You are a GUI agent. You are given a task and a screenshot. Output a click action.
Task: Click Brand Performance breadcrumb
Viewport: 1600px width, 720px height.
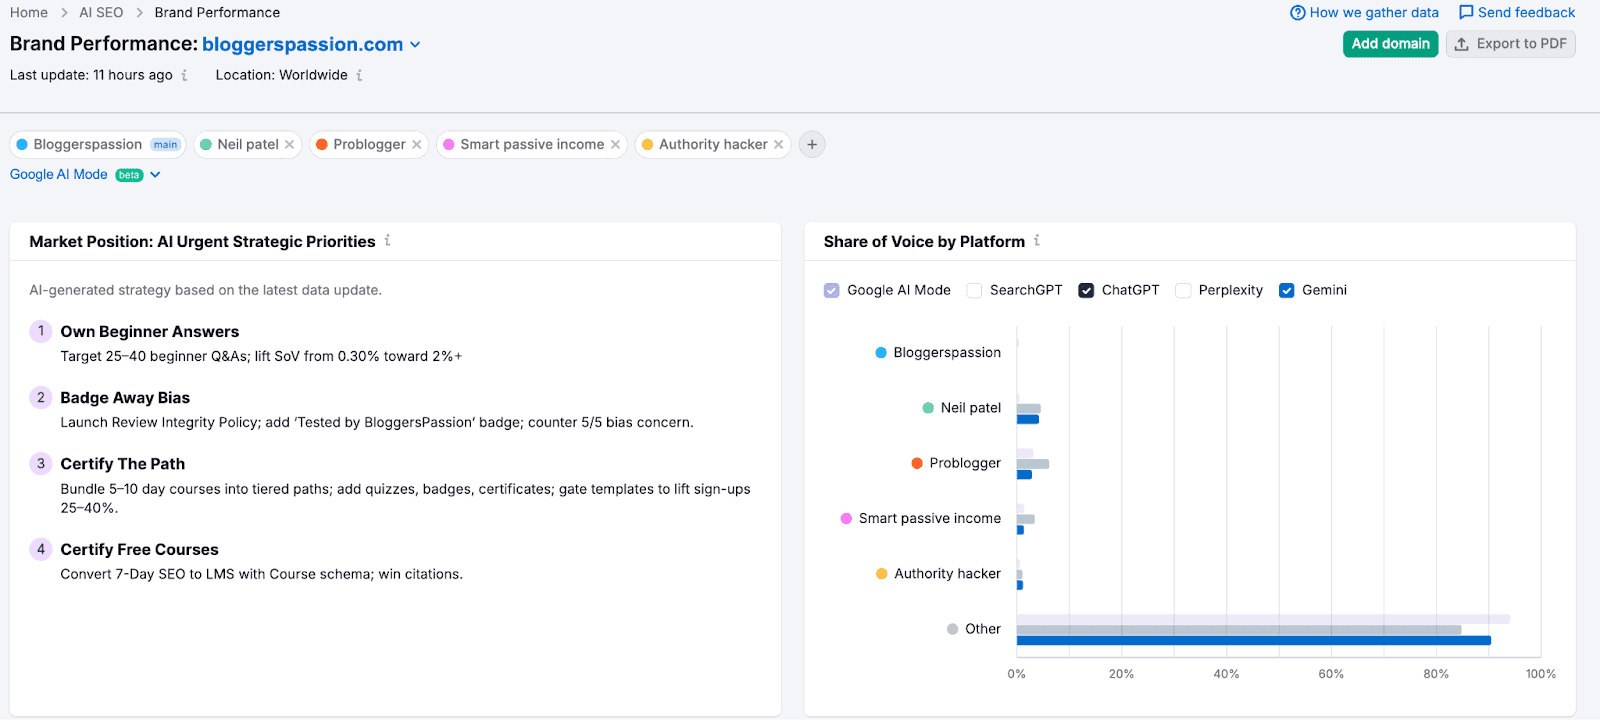(x=217, y=13)
